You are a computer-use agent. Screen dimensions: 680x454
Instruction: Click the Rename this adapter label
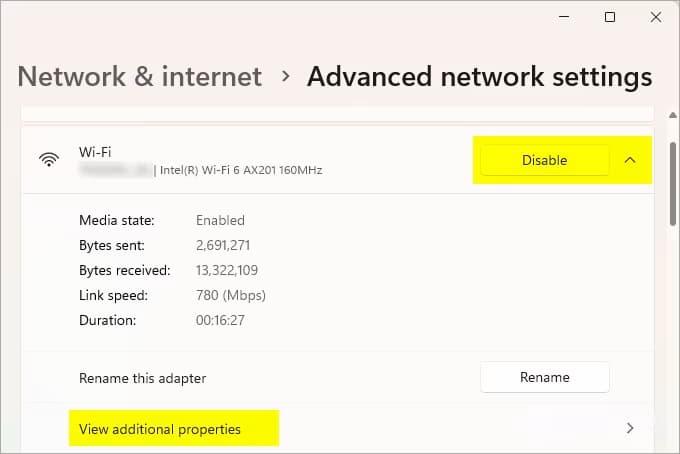(x=142, y=378)
